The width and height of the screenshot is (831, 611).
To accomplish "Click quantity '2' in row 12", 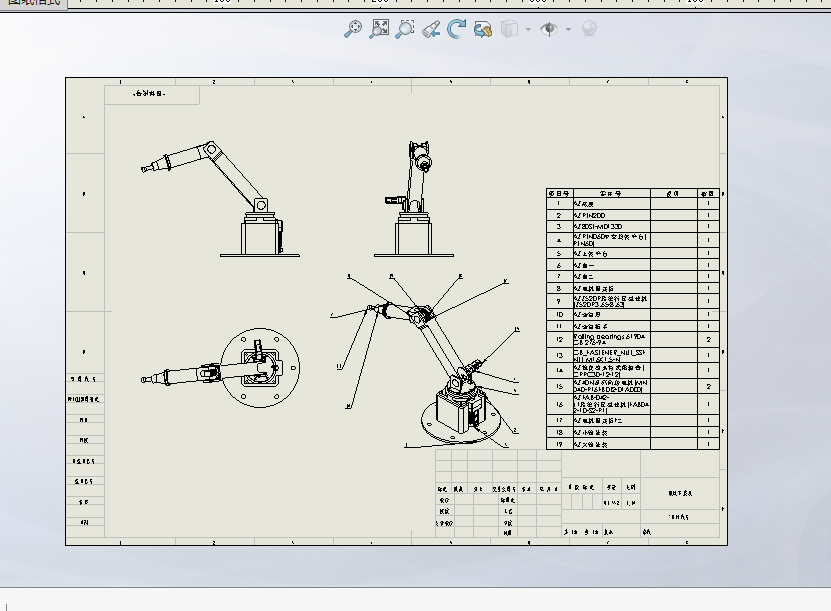I will coord(708,340).
